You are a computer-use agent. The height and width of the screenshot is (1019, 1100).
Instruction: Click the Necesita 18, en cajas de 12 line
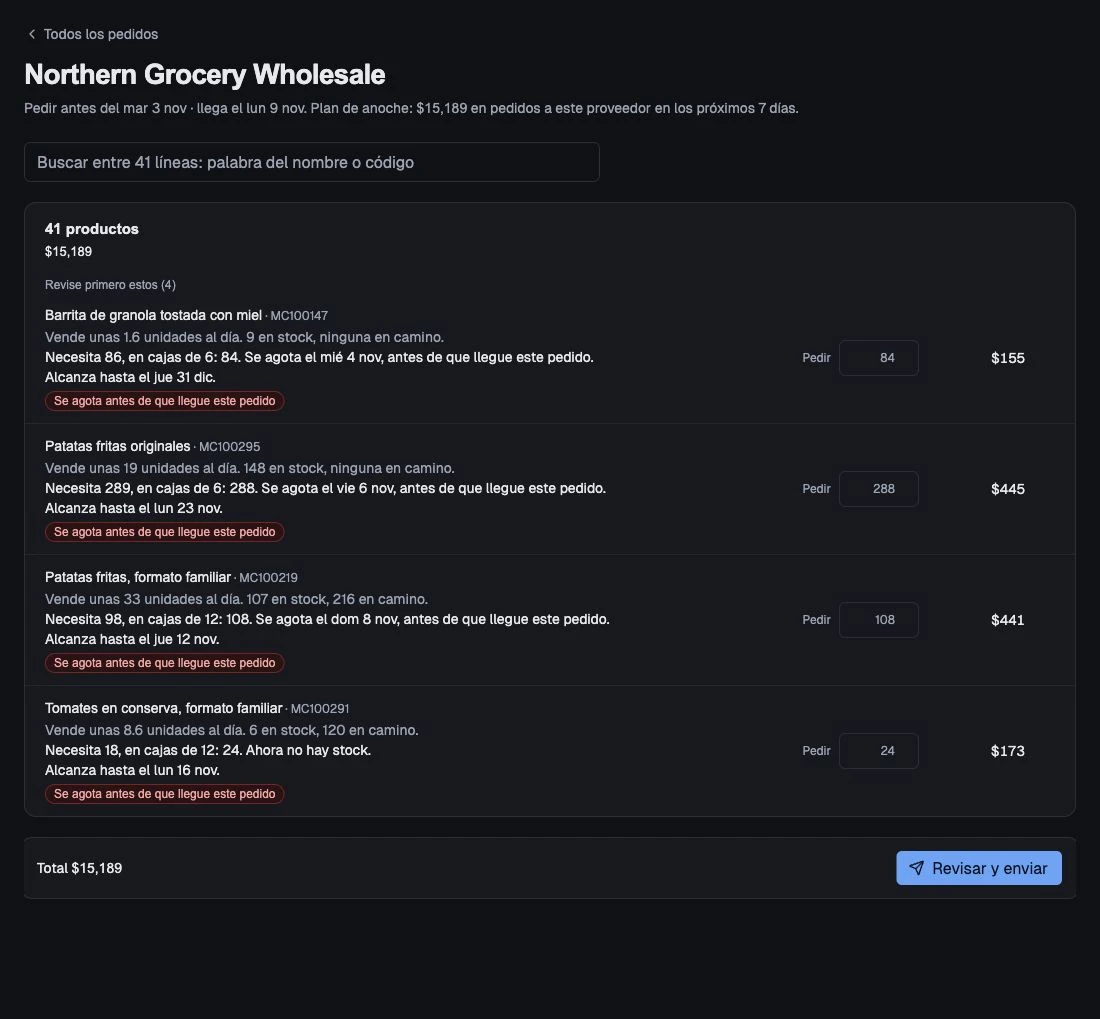208,750
